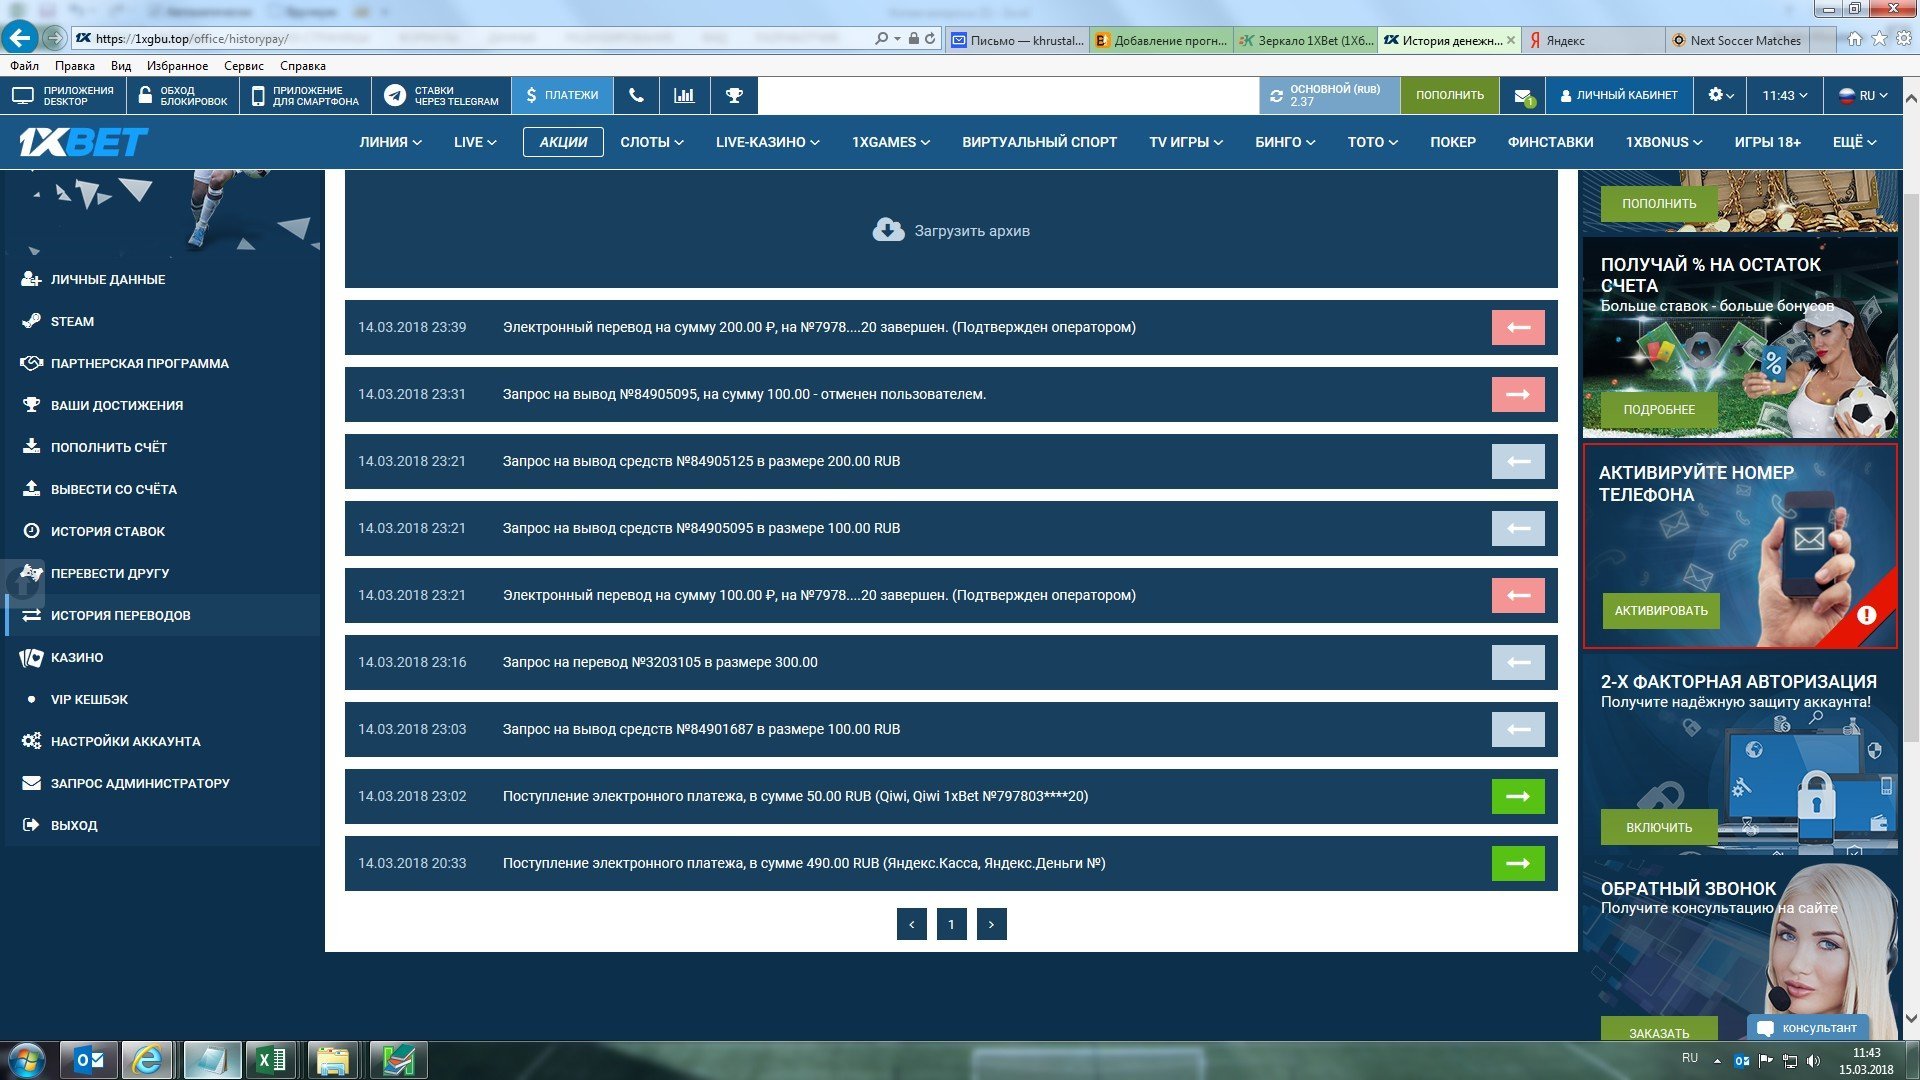Expand the ЕЩЁ navigation menu
The height and width of the screenshot is (1080, 1920).
pyautogui.click(x=1853, y=142)
